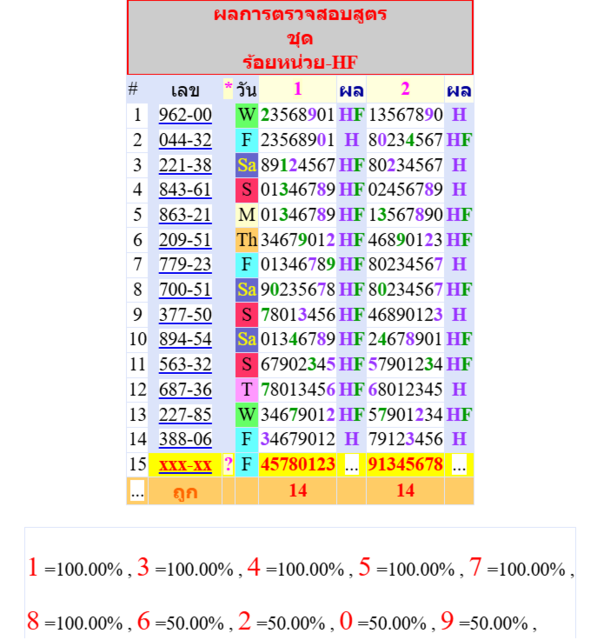Click red prediction 45780123 in row 15

(298, 464)
